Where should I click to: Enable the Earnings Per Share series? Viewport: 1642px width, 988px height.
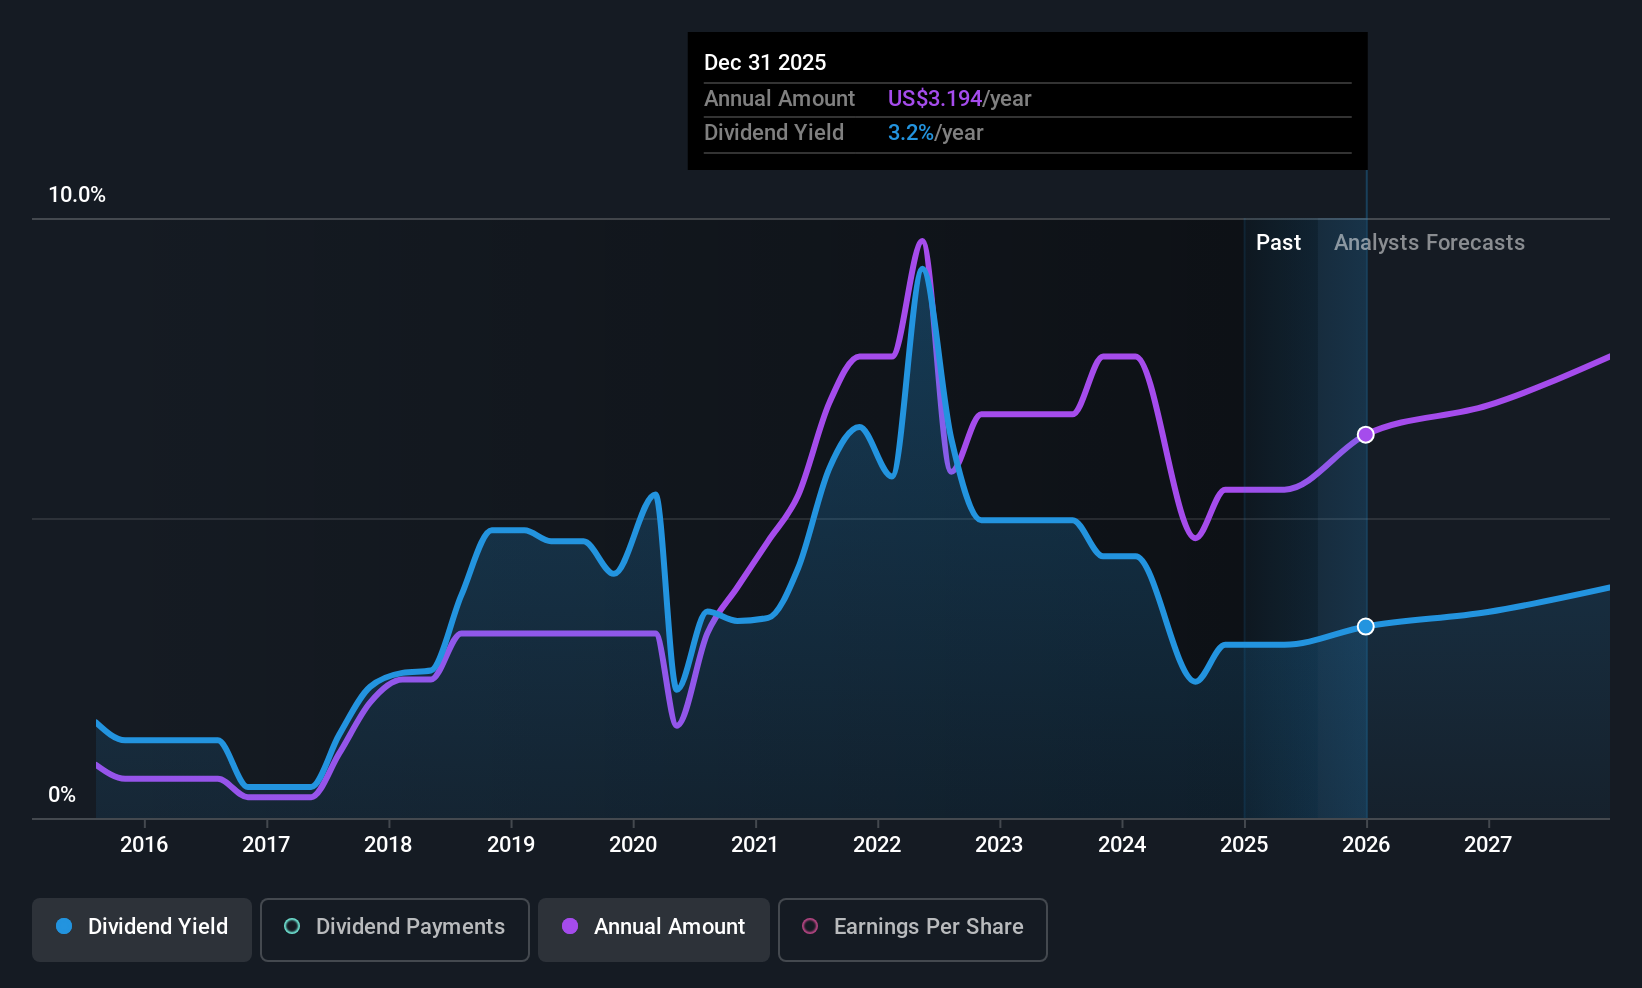[x=913, y=929]
